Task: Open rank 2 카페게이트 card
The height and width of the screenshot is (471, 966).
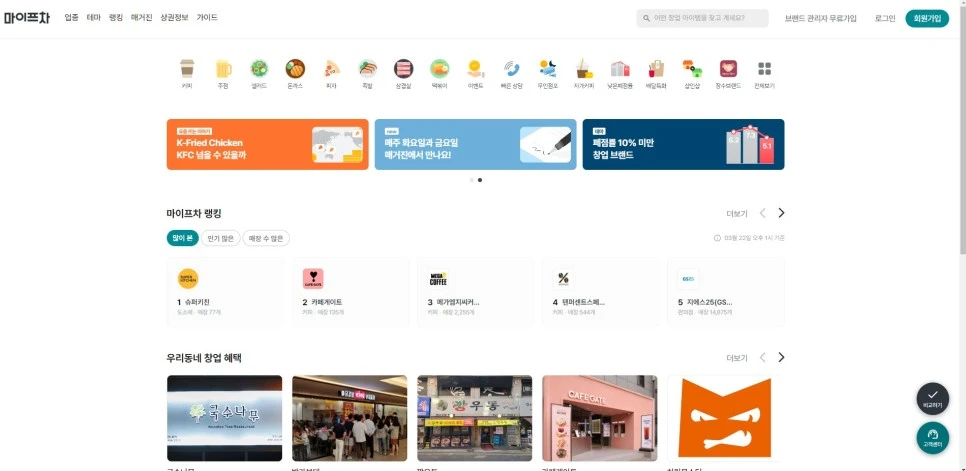Action: [x=351, y=292]
